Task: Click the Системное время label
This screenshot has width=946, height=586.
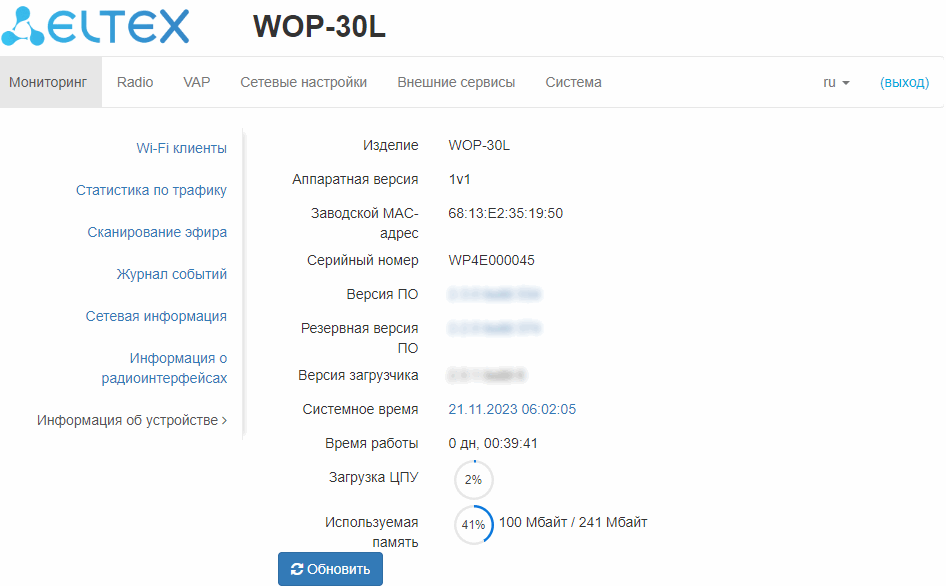Action: pos(360,409)
